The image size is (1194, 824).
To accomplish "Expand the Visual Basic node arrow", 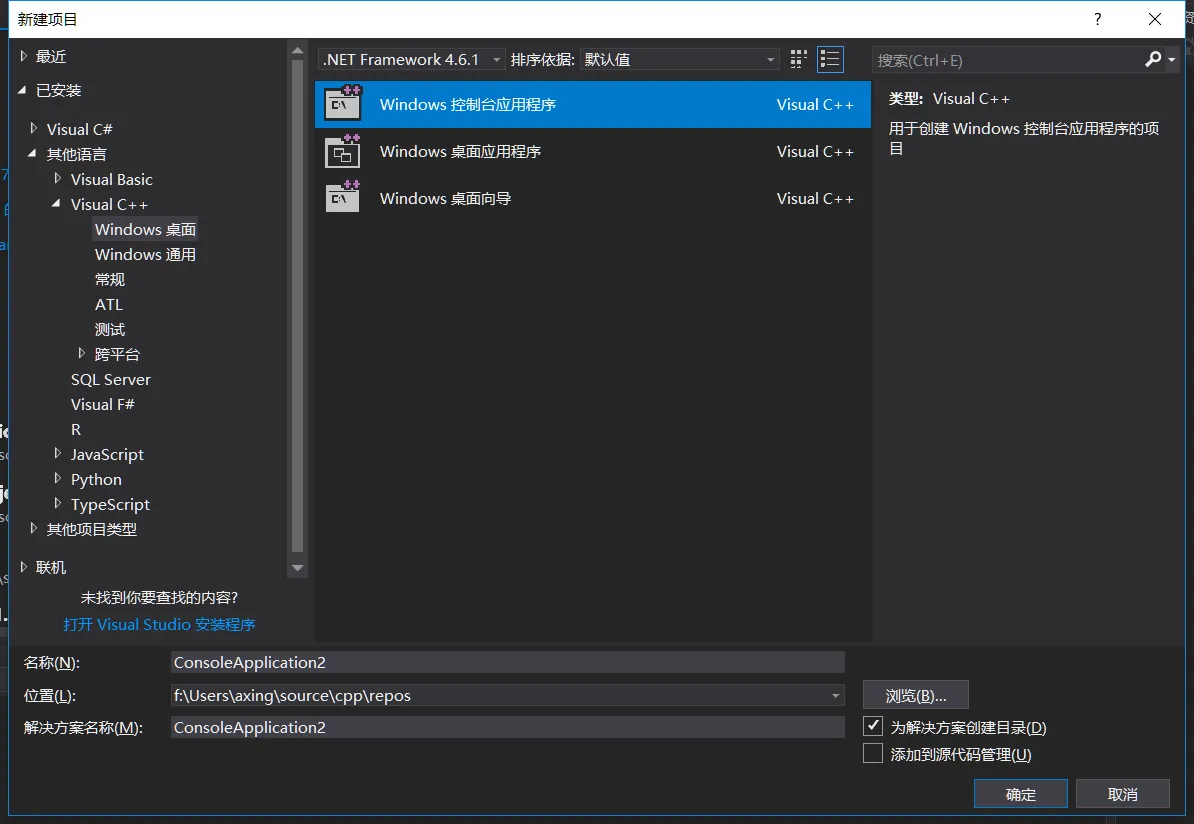I will tap(58, 178).
